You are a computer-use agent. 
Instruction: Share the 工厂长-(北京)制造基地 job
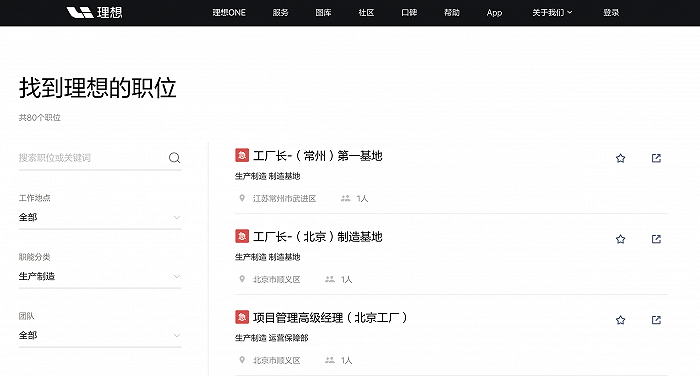(x=656, y=239)
